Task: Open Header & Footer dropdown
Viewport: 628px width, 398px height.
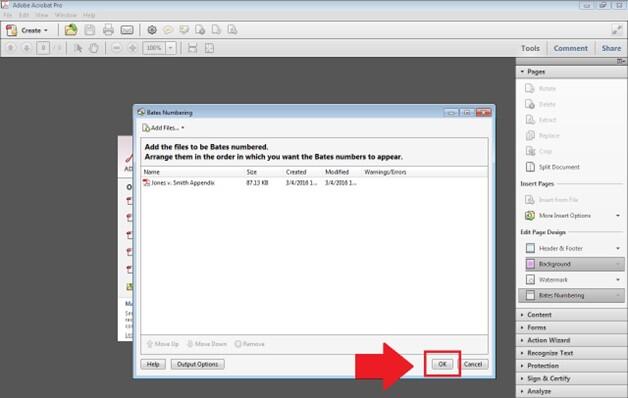Action: coord(618,249)
